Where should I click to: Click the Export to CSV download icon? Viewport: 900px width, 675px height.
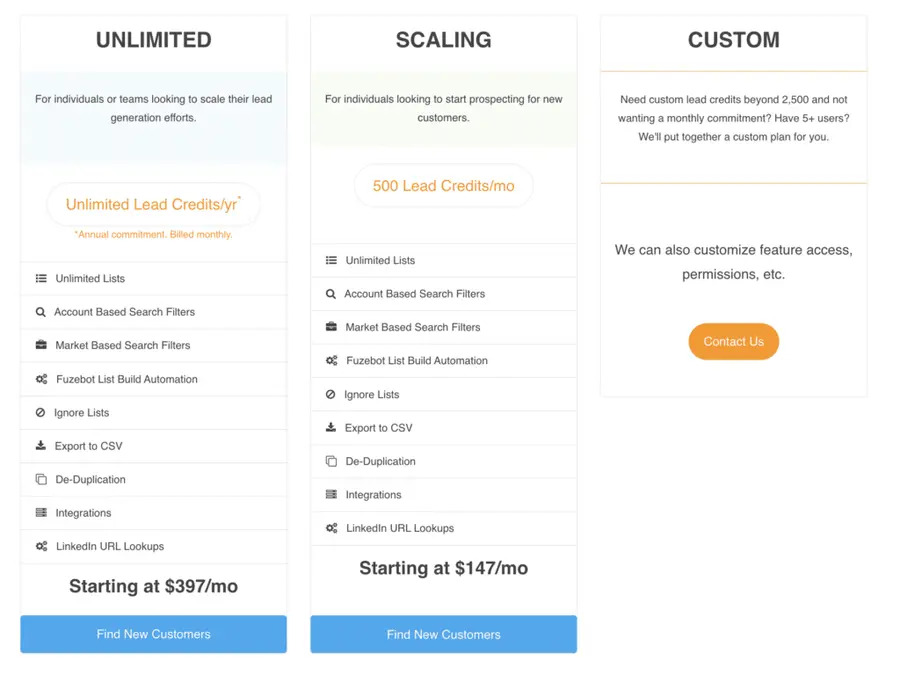coord(40,446)
